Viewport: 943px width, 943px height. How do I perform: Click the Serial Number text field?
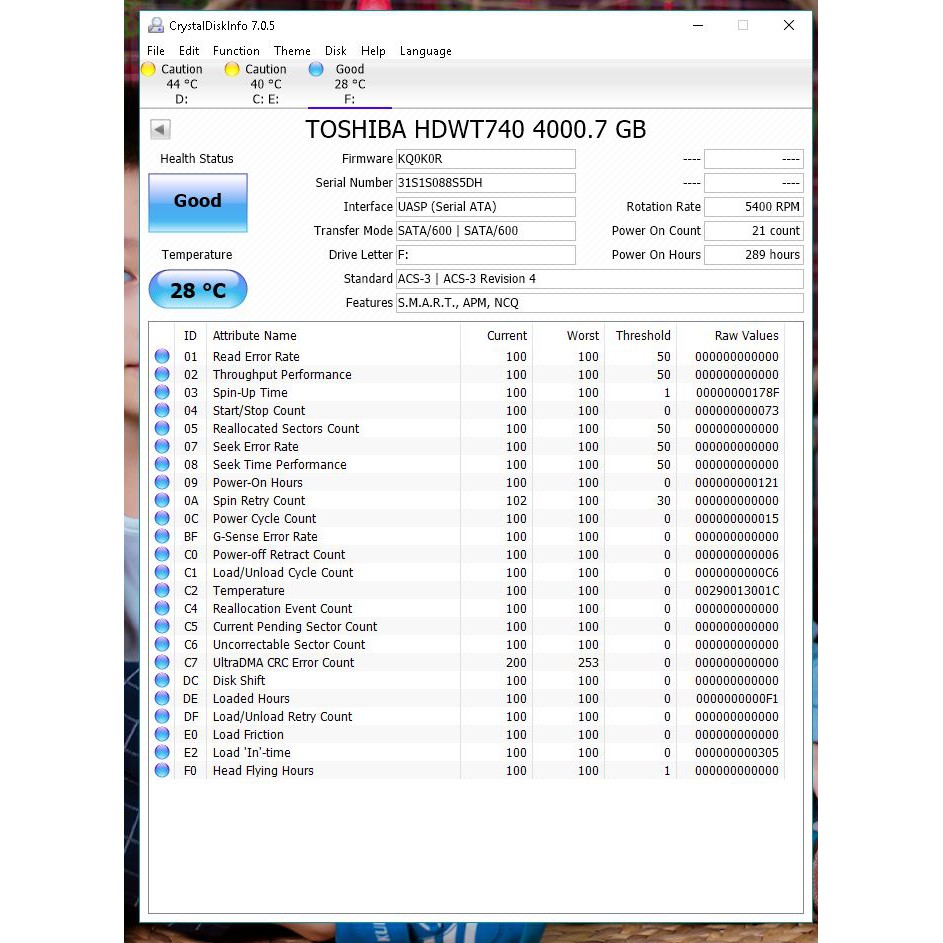point(486,183)
